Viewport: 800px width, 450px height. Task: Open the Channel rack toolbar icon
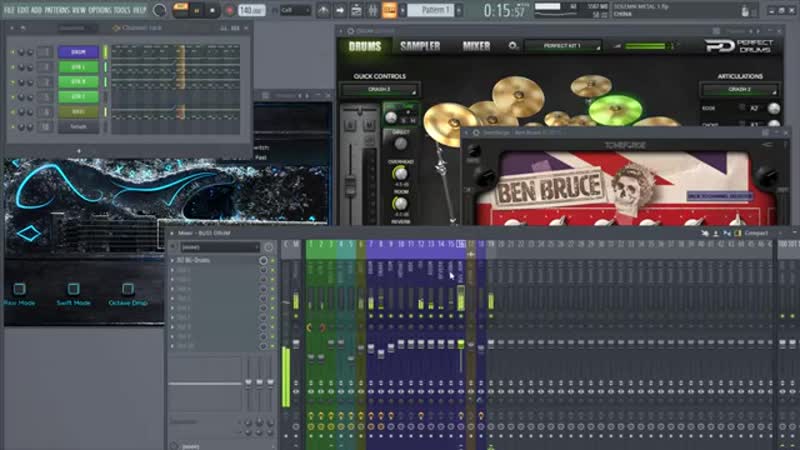pos(357,10)
